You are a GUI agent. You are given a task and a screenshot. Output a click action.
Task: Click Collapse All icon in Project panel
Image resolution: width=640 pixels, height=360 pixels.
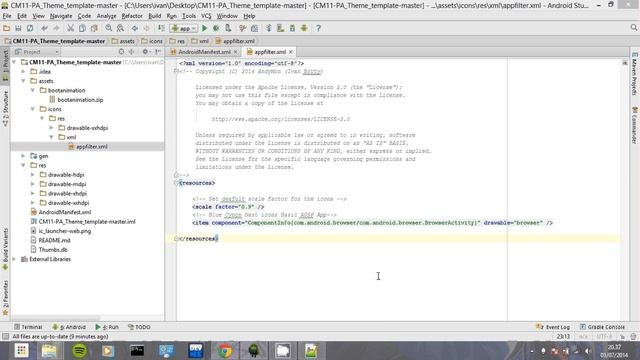coord(131,52)
